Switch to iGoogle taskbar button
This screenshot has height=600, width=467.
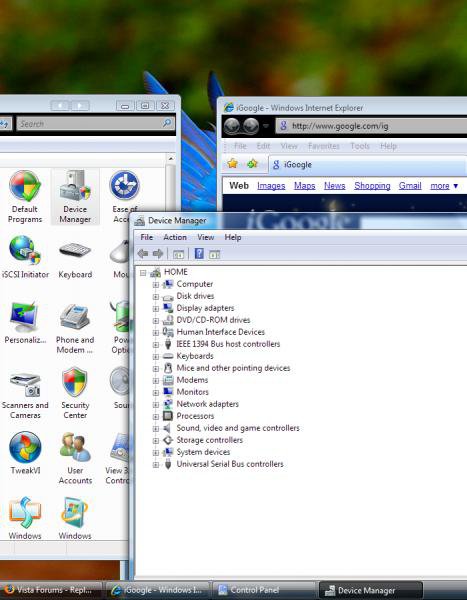coord(158,590)
